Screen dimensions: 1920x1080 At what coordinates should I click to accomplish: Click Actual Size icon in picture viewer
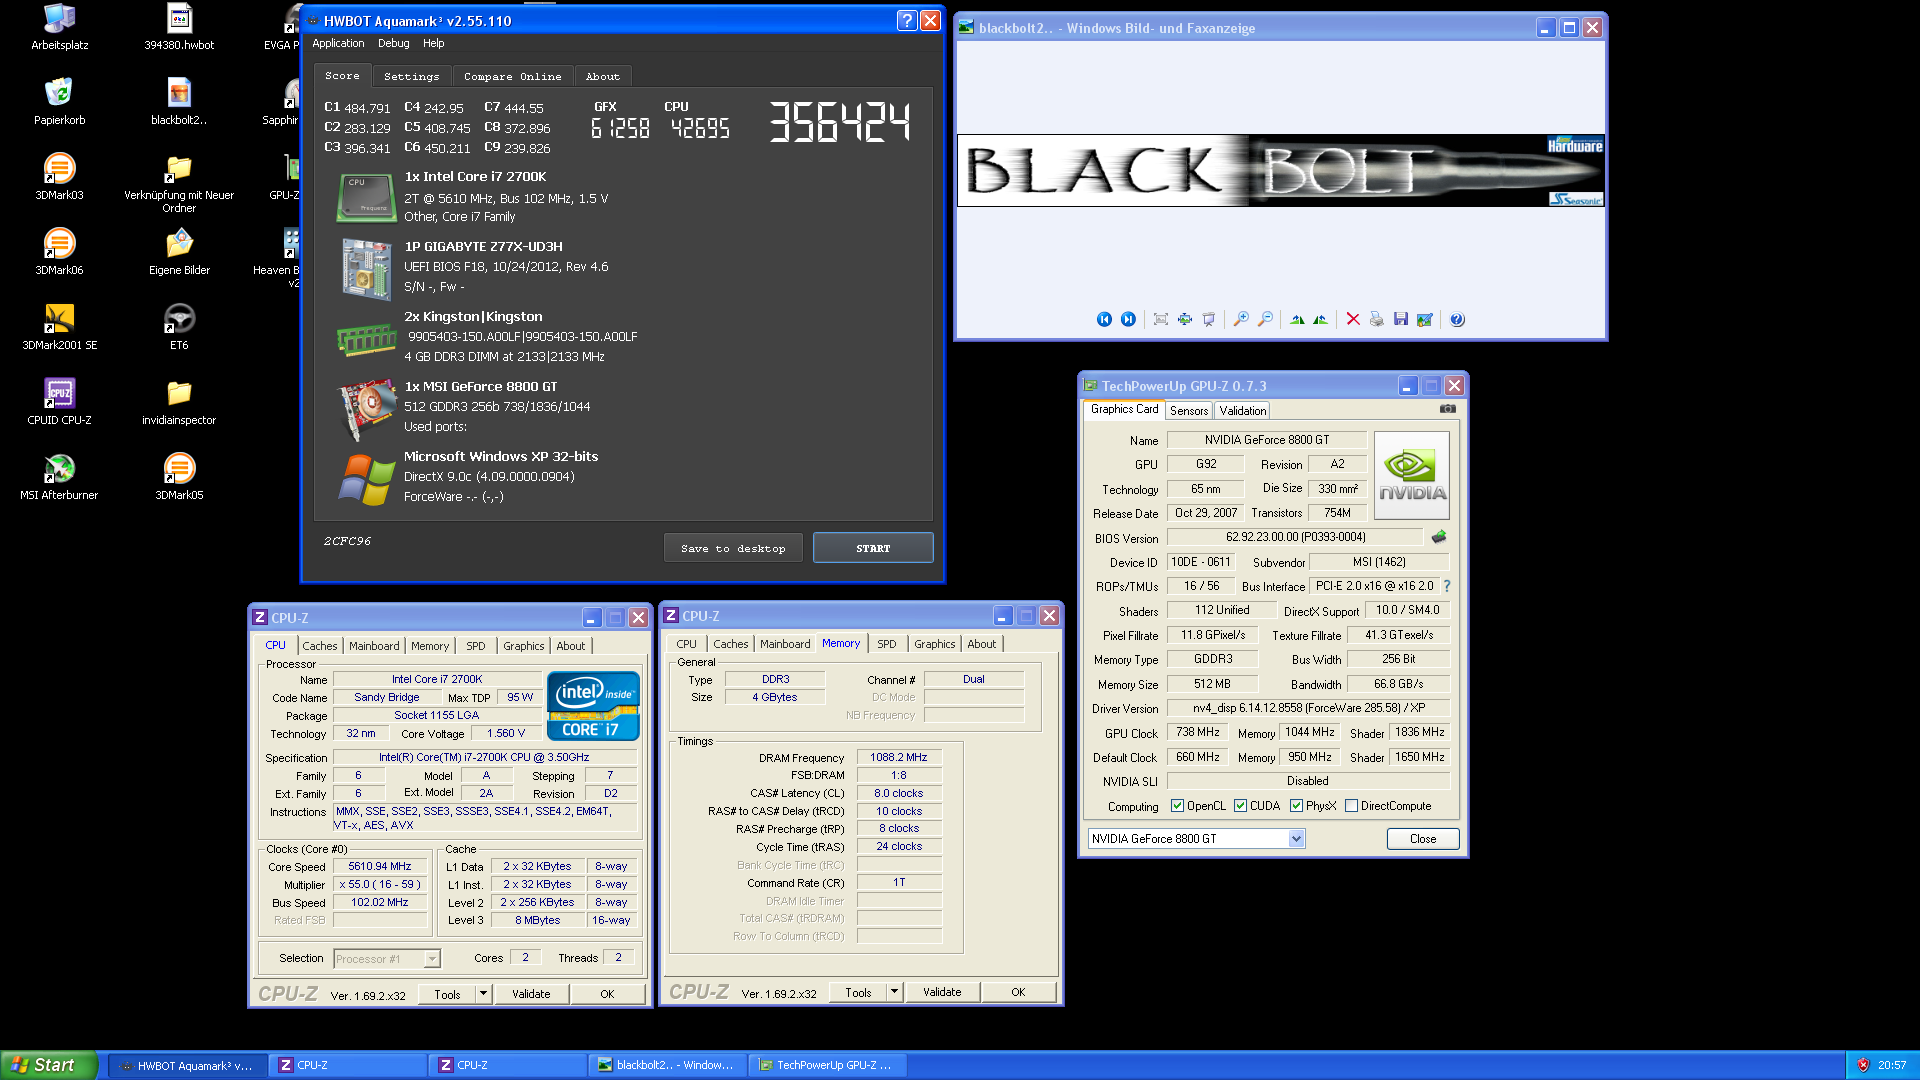pyautogui.click(x=1184, y=319)
